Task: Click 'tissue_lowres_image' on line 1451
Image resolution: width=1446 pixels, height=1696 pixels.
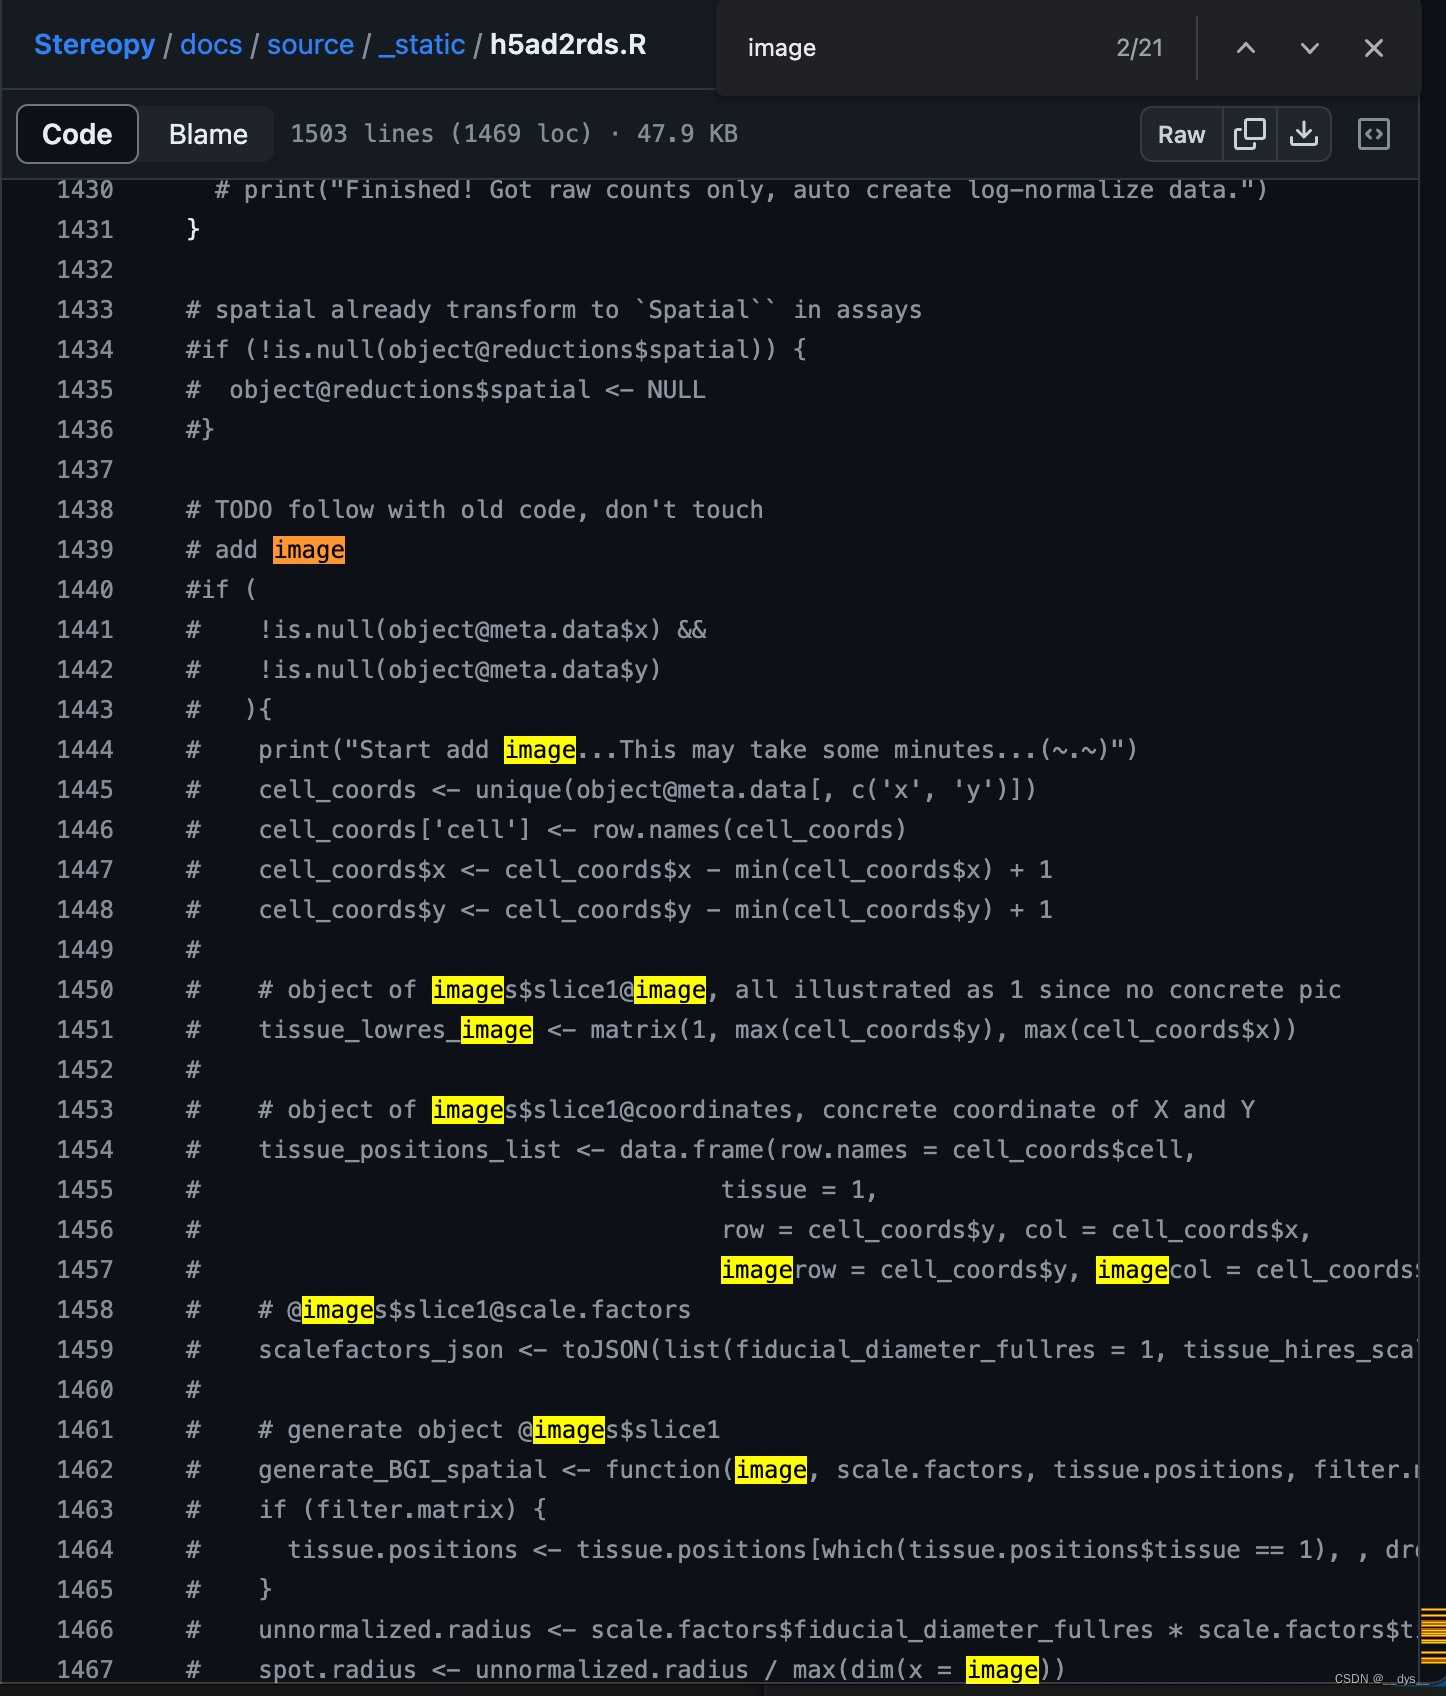Action: [x=396, y=1030]
